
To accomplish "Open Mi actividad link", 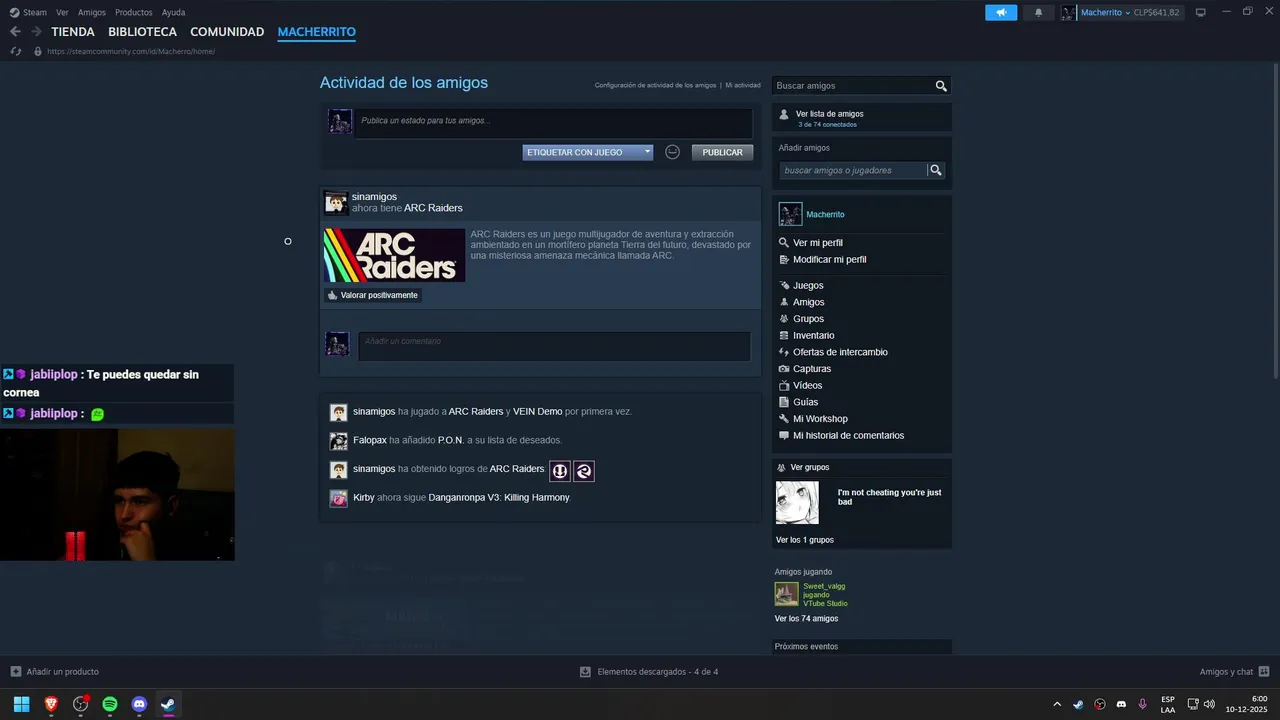I will [743, 86].
